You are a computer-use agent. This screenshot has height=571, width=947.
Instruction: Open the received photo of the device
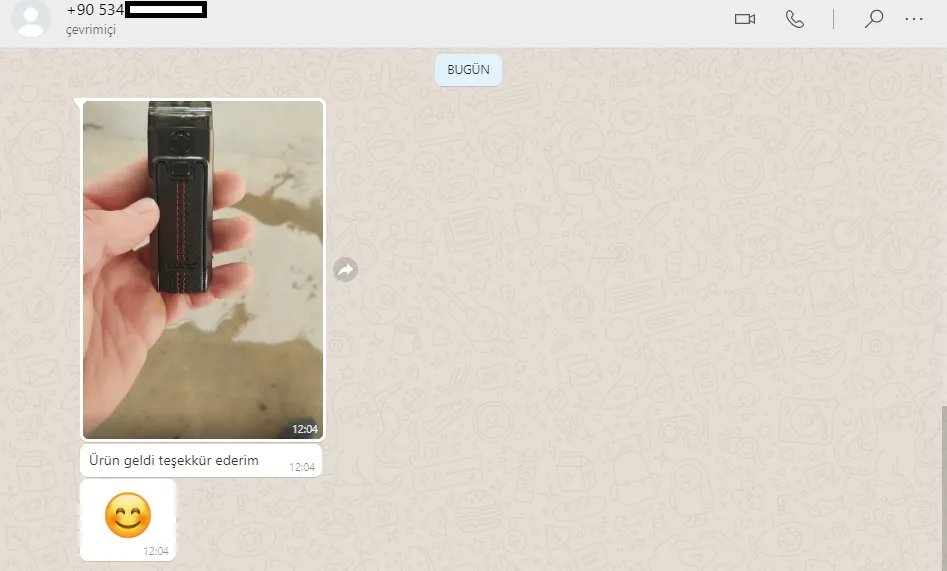point(203,269)
